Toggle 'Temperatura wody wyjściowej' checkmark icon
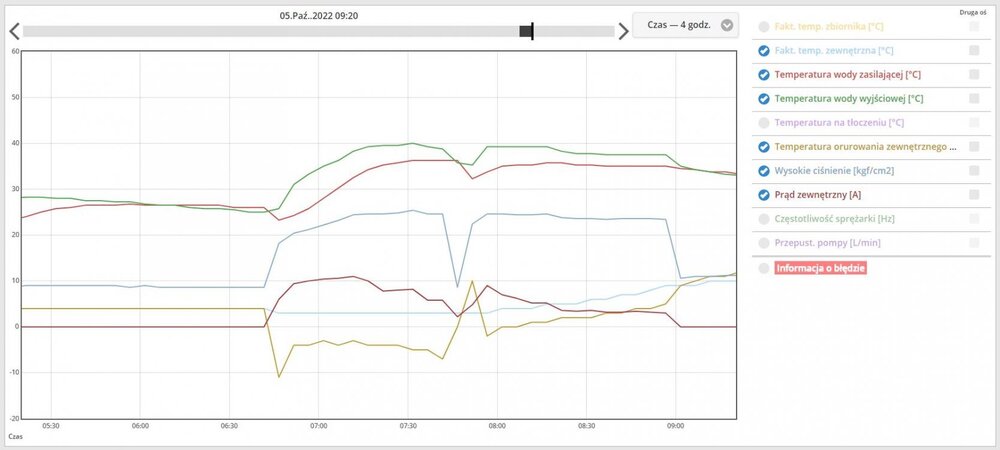Image resolution: width=1000 pixels, height=450 pixels. pos(765,99)
